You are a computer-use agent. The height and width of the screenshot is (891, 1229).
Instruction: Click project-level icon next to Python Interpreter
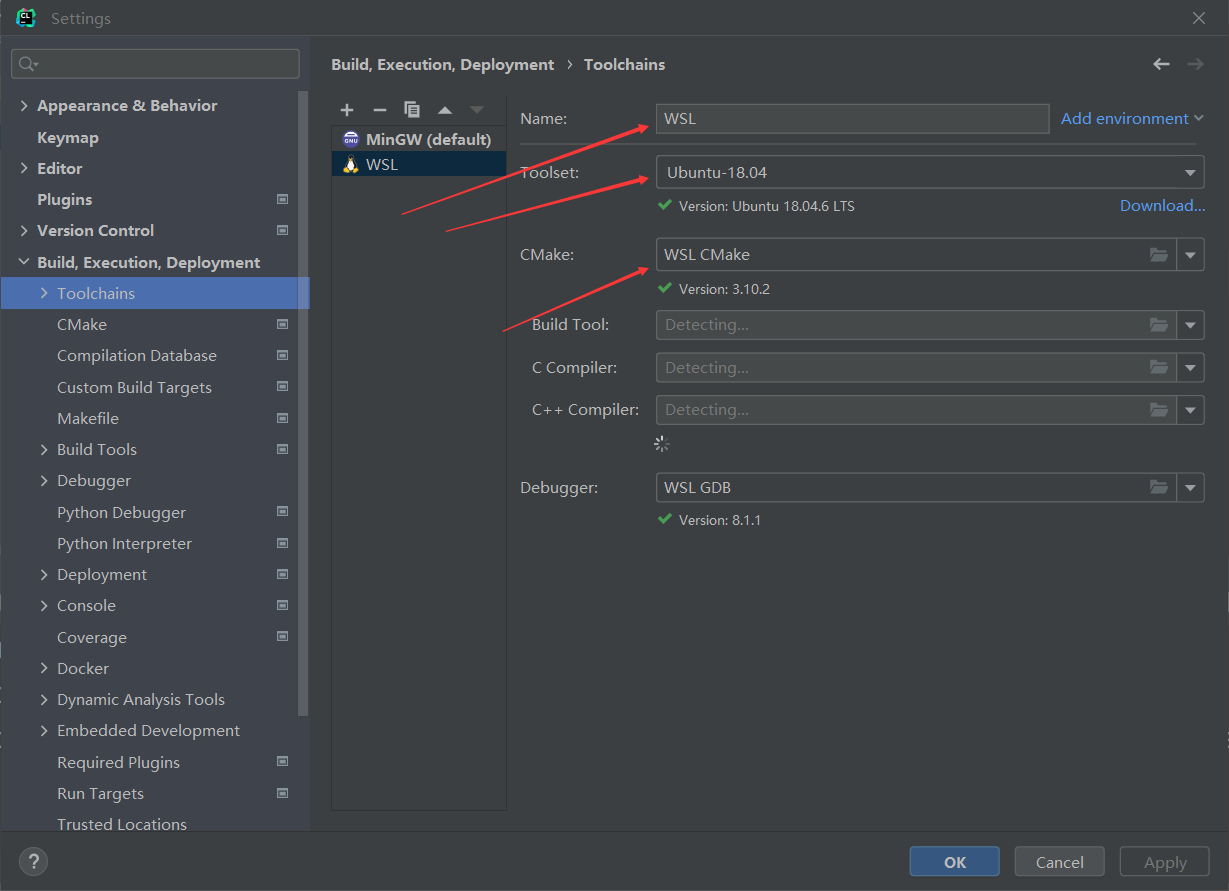click(282, 543)
